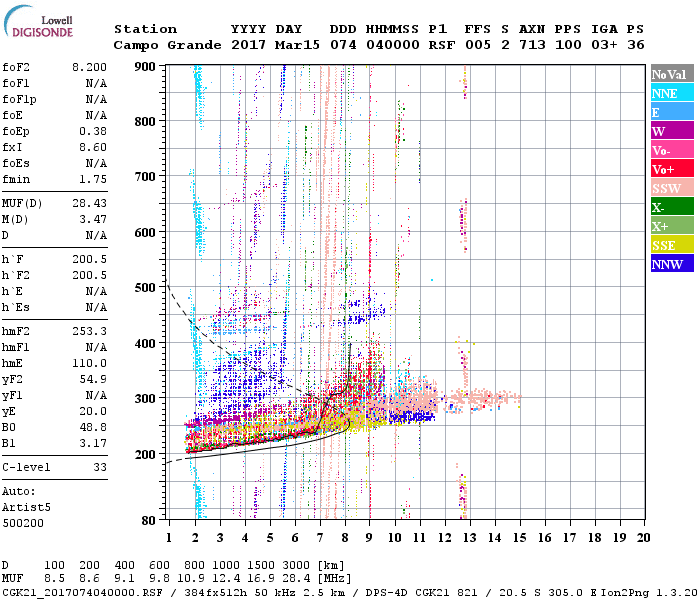Click the 20 MHz frequency axis tick
The width and height of the screenshot is (700, 600).
pyautogui.click(x=642, y=538)
